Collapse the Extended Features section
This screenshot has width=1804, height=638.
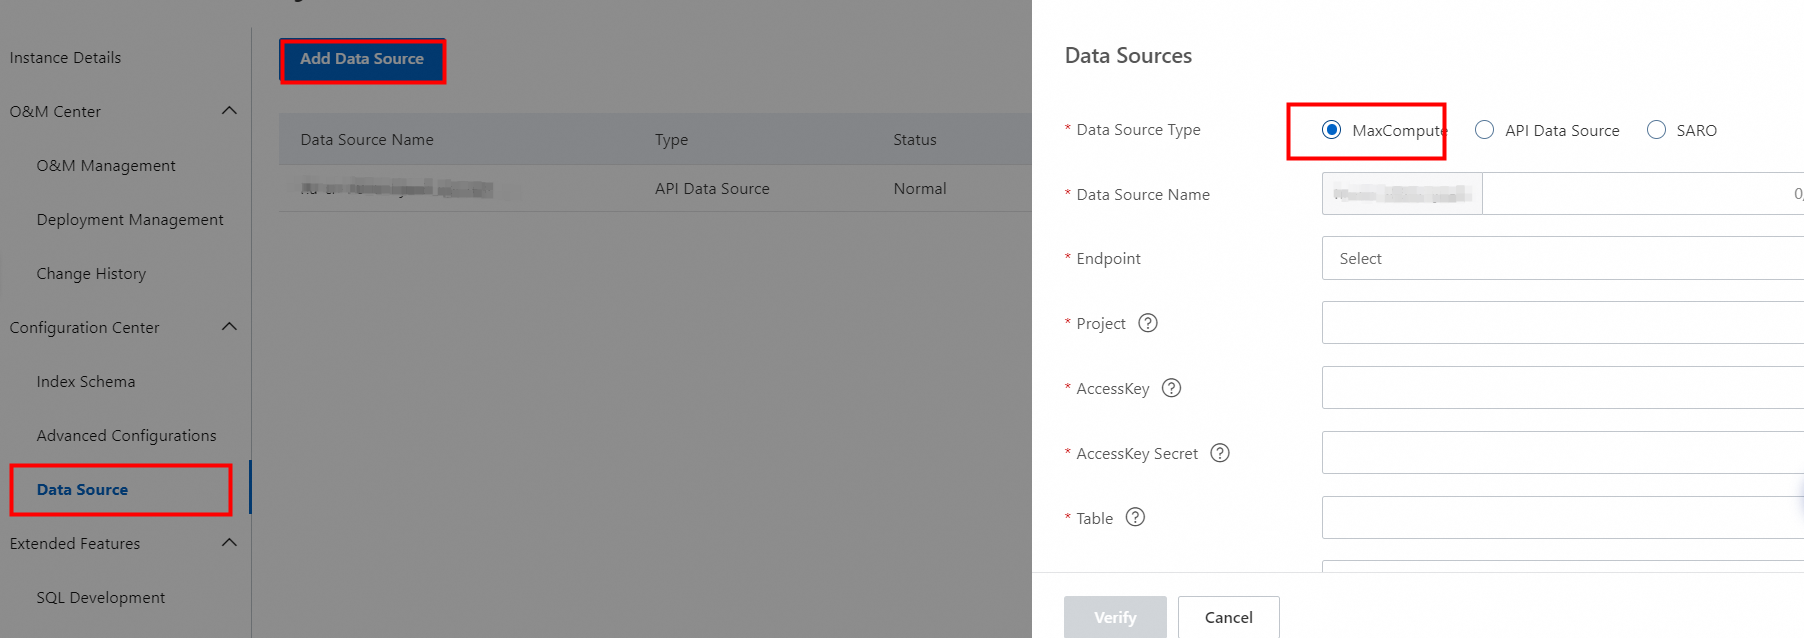[x=229, y=543]
